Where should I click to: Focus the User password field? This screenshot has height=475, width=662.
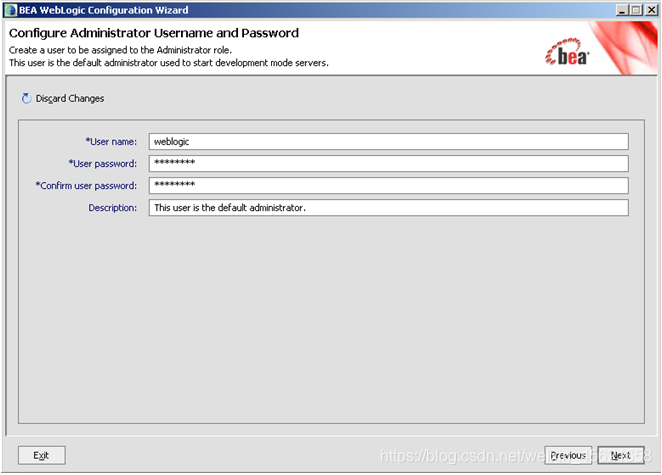388,163
